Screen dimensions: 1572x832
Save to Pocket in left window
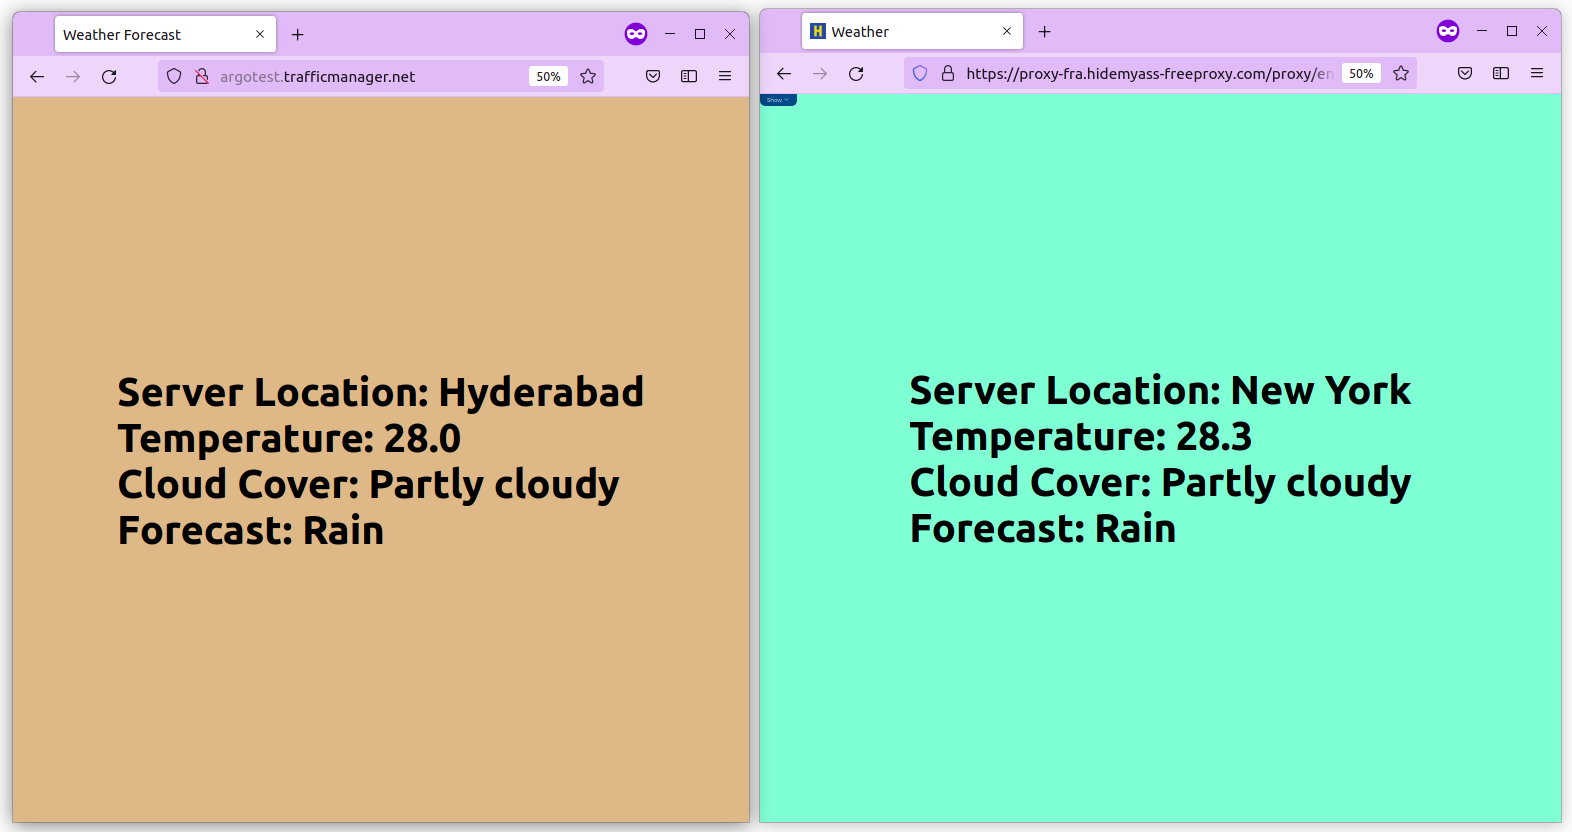coord(653,76)
